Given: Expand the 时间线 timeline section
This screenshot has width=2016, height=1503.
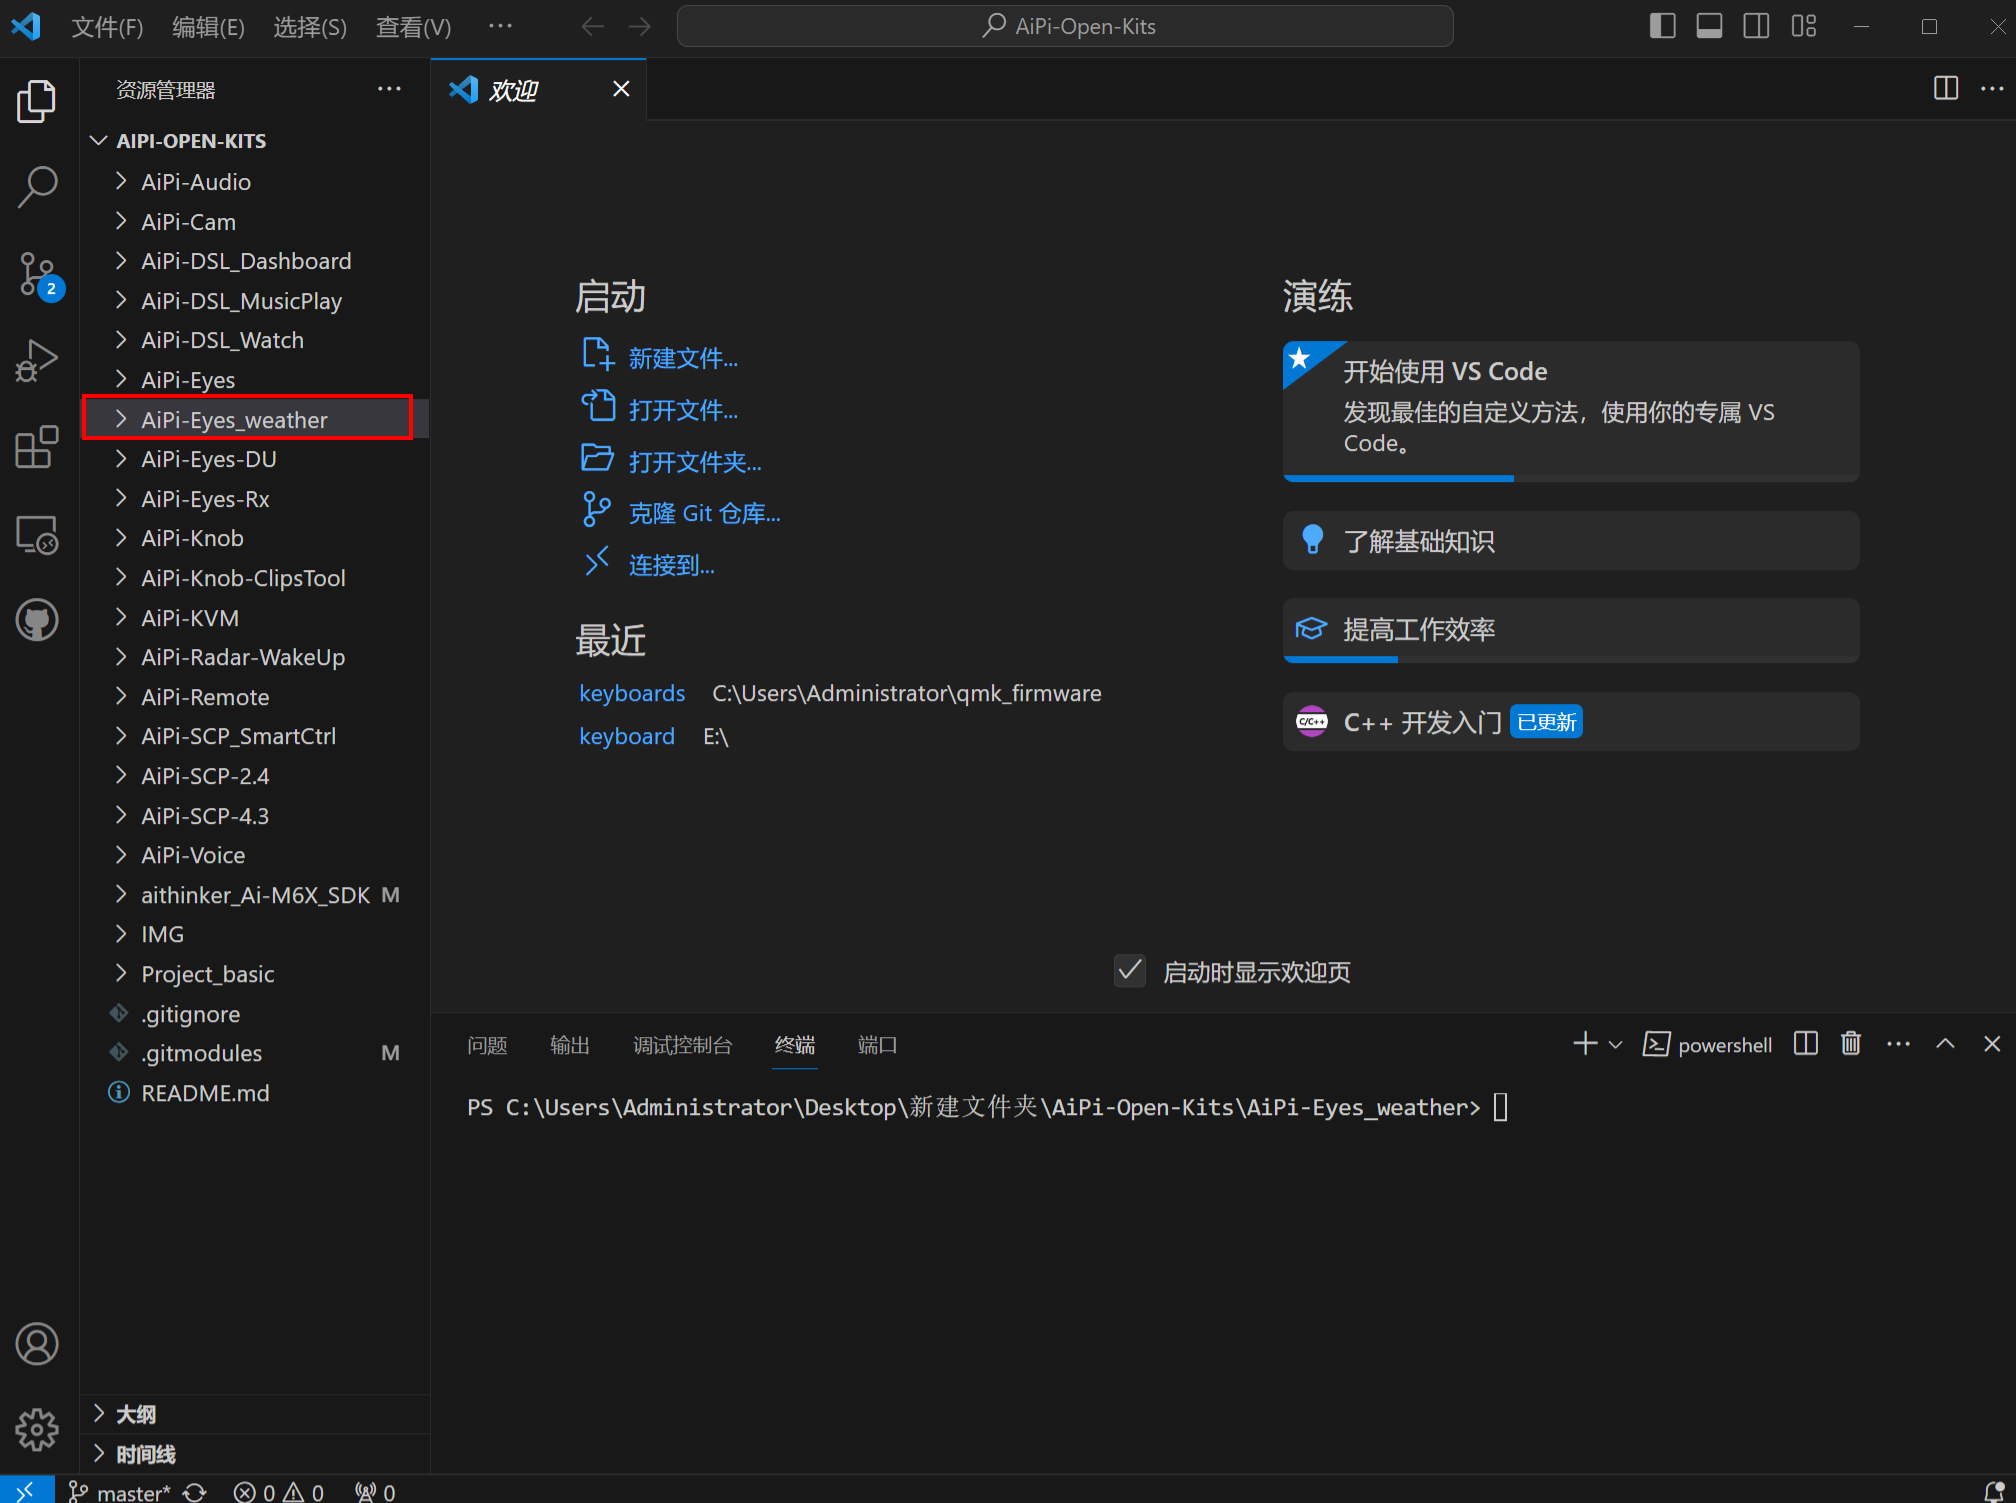Looking at the screenshot, I should pos(255,1454).
